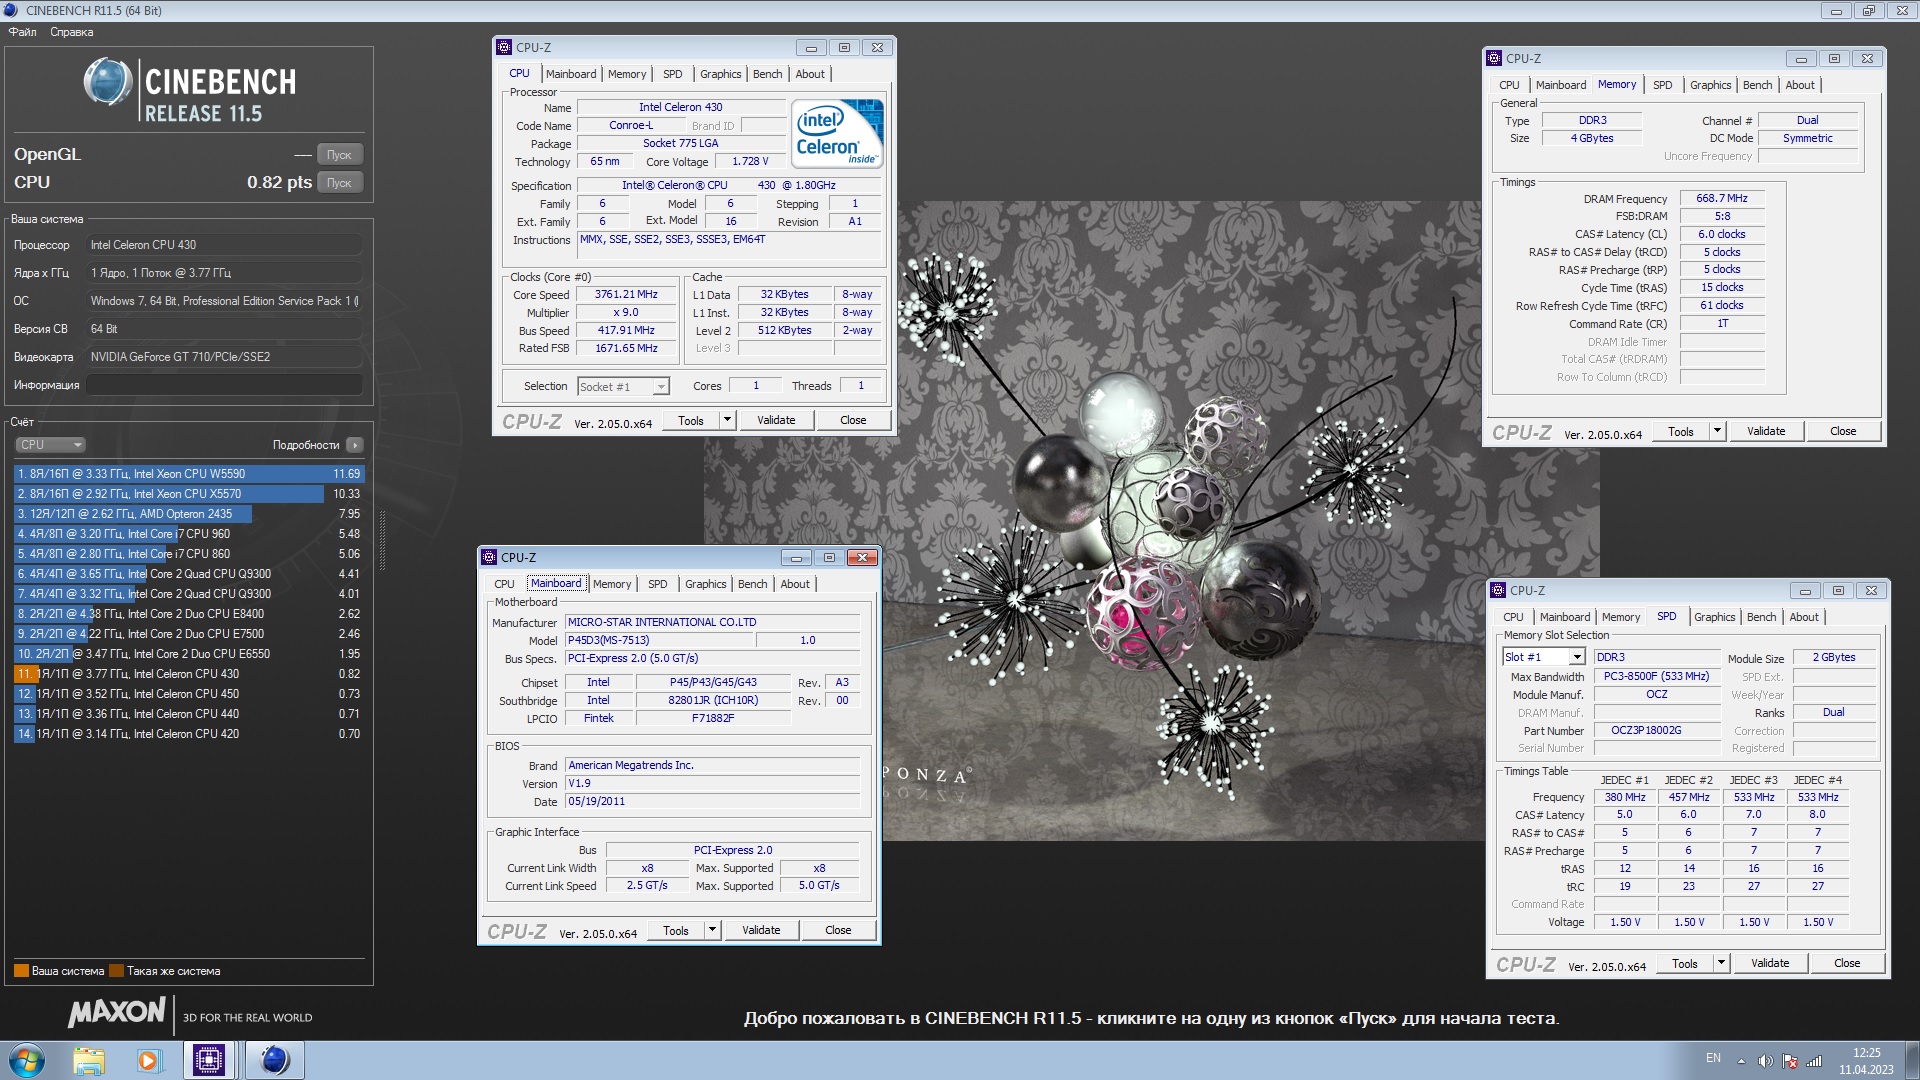Click the orange 'Ваша система' legend swatch
Screen dimensions: 1920x1080
tap(21, 971)
